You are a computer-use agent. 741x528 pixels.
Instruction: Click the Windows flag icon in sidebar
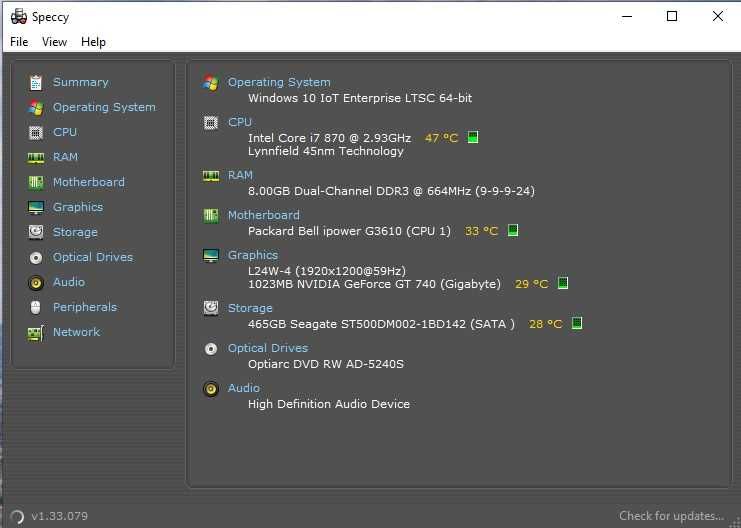(x=36, y=108)
